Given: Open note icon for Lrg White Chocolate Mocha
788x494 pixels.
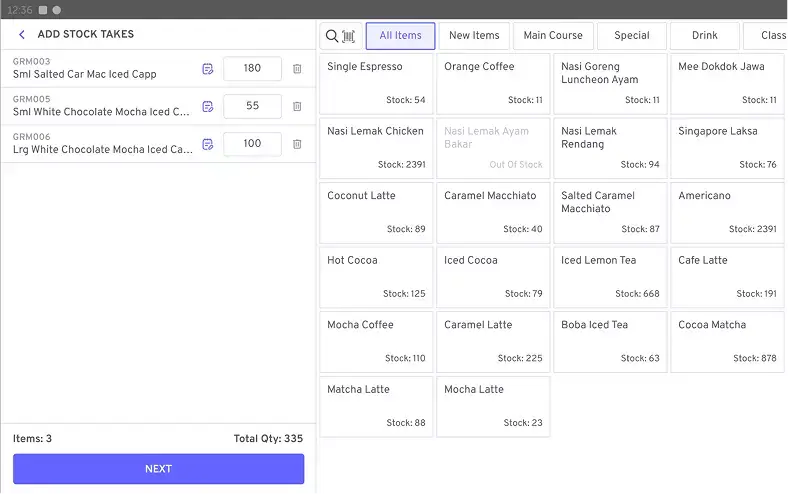Looking at the screenshot, I should point(208,144).
